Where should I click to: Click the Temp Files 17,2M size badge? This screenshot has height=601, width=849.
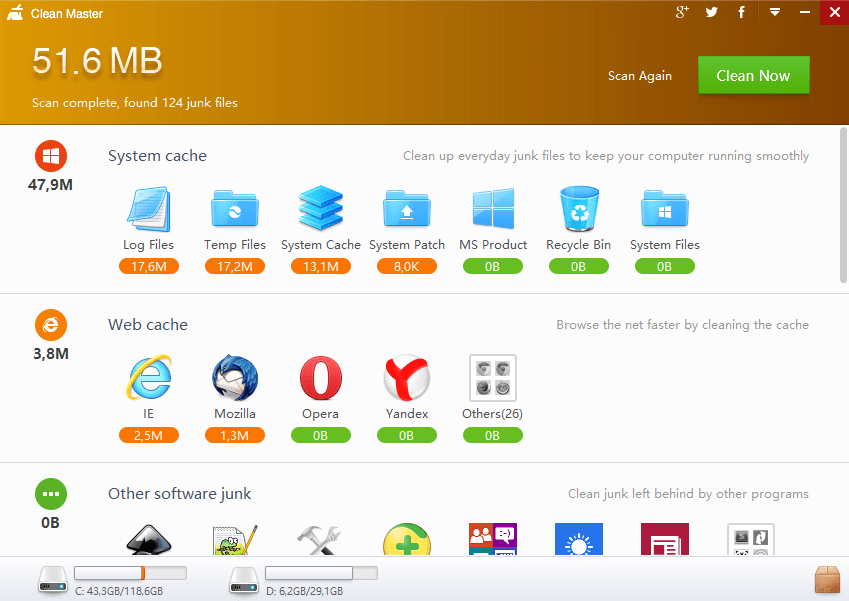(235, 266)
